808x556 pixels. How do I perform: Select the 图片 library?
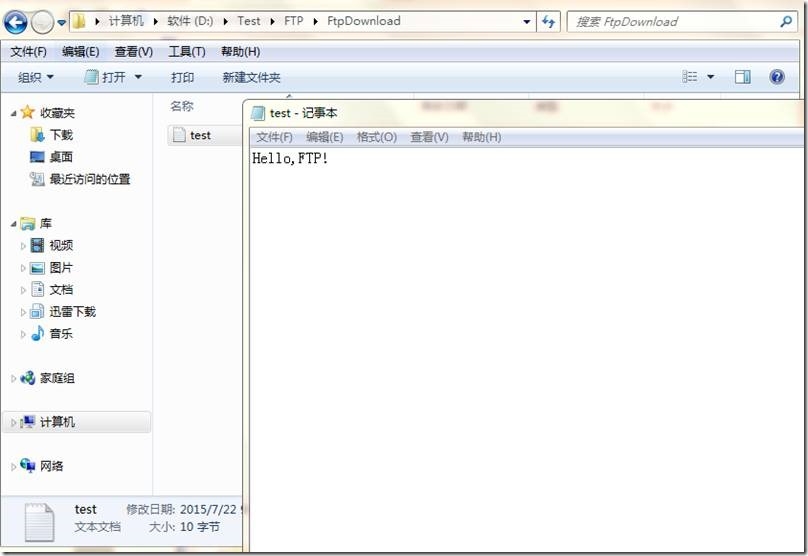[x=61, y=267]
